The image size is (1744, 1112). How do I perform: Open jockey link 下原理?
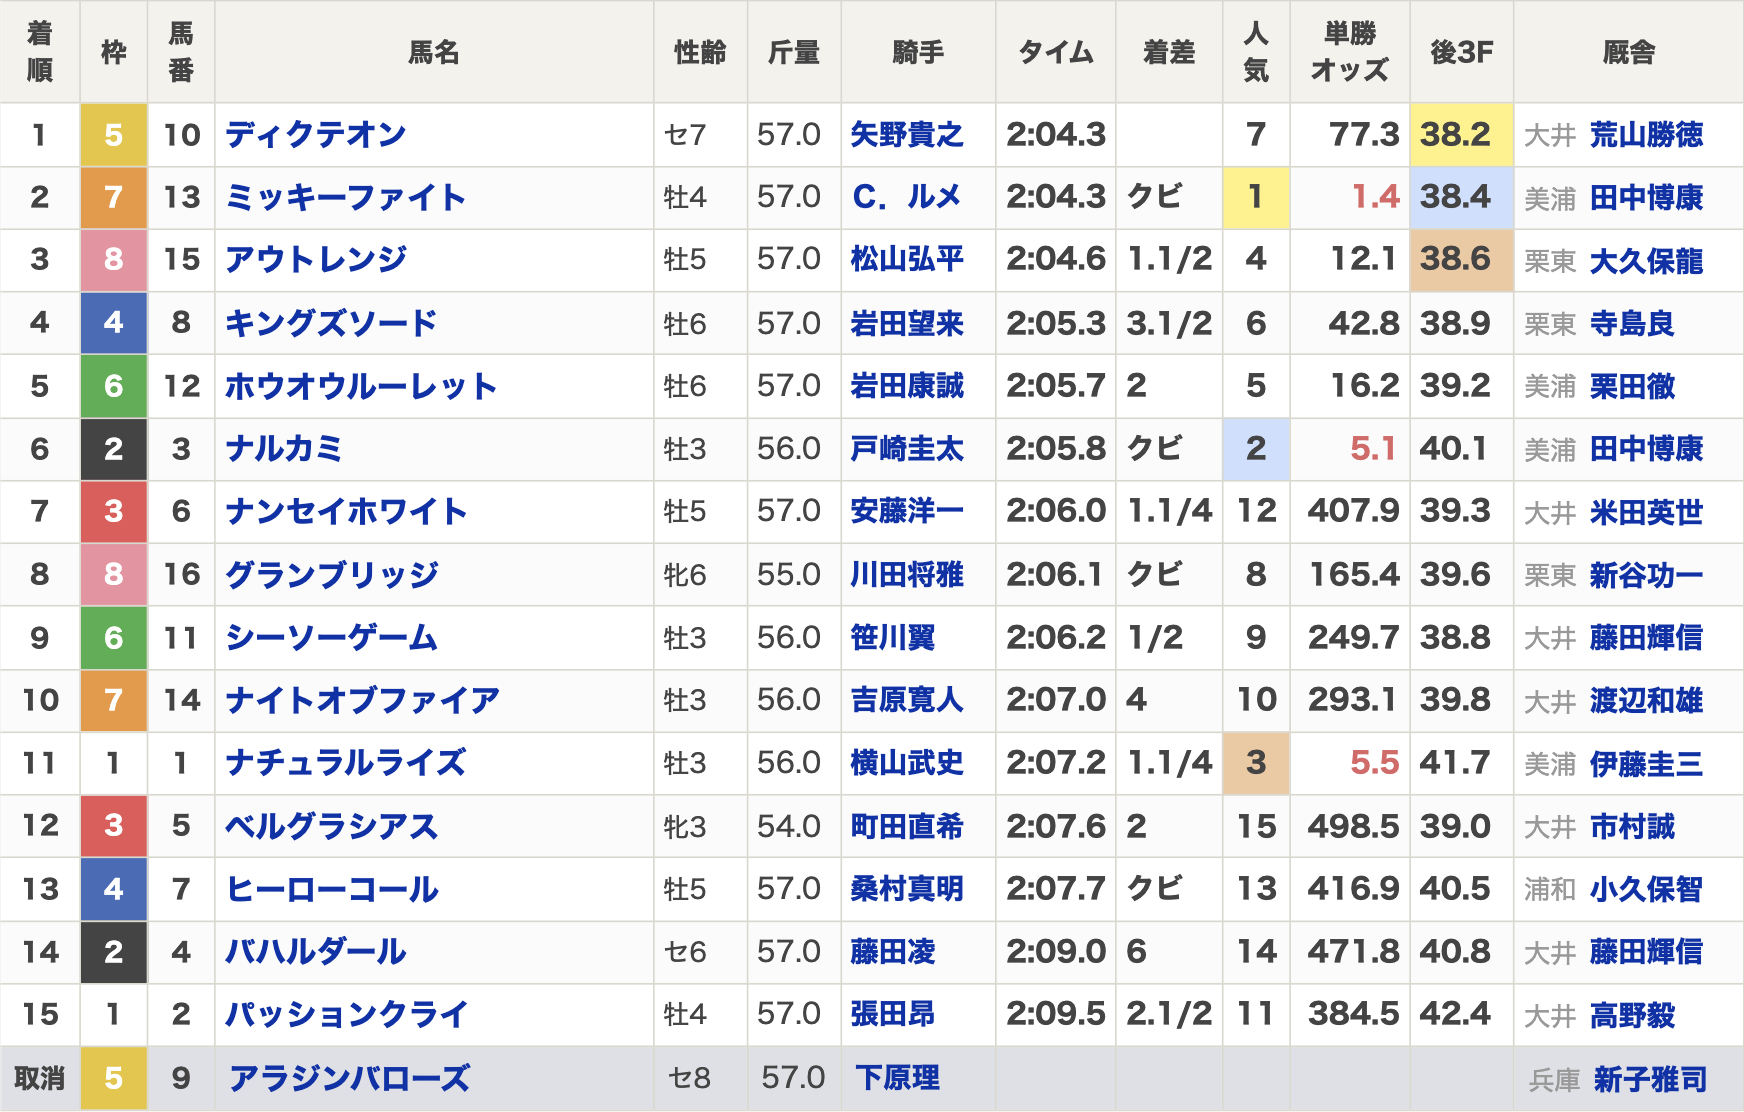[x=897, y=1078]
